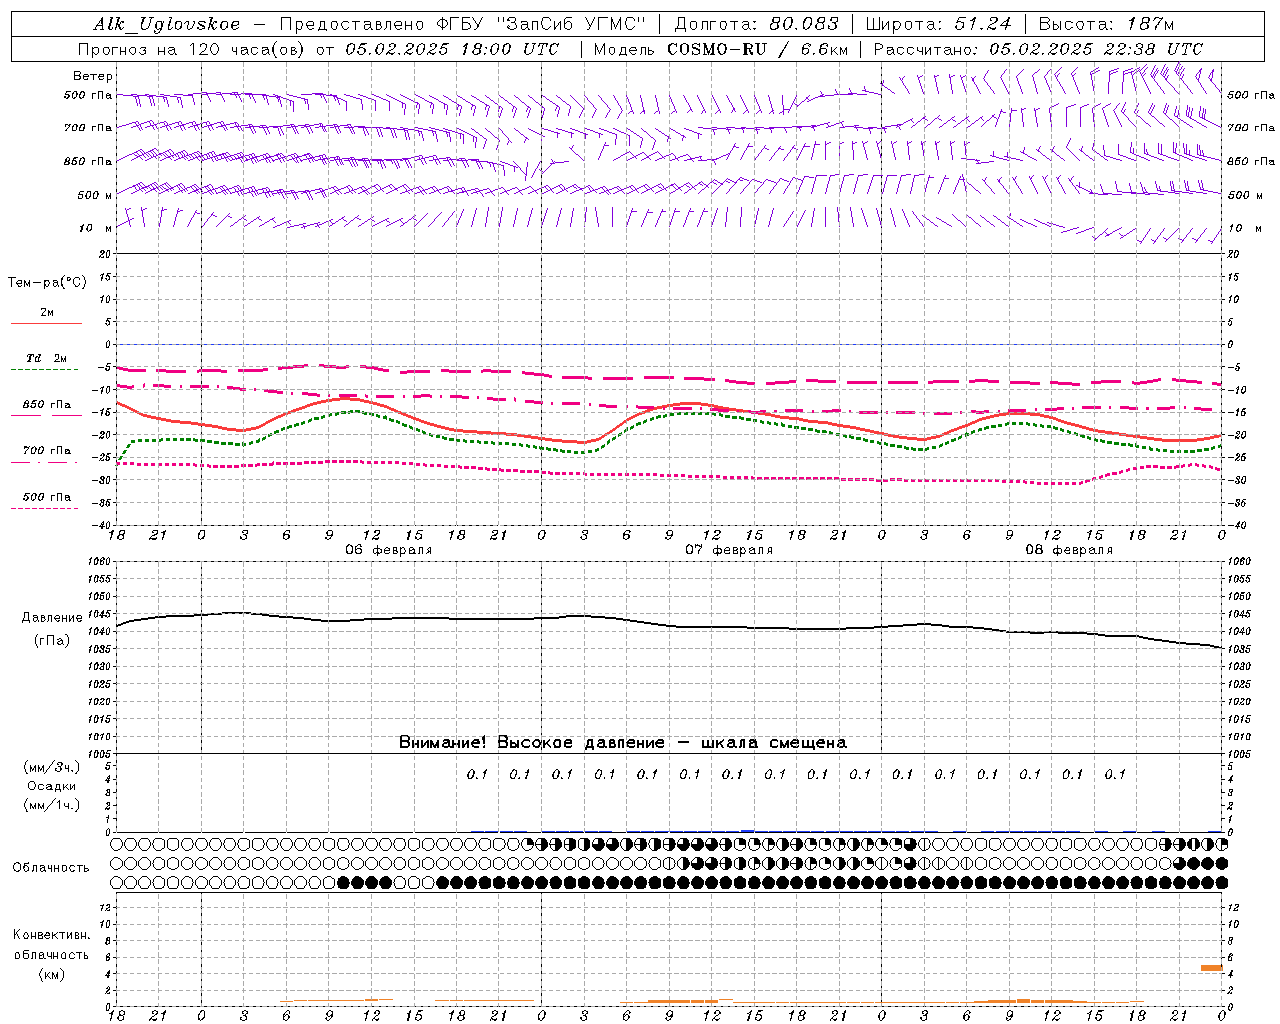Click the Широта: 51.24 value
This screenshot has height=1024, width=1280.
tap(938, 24)
